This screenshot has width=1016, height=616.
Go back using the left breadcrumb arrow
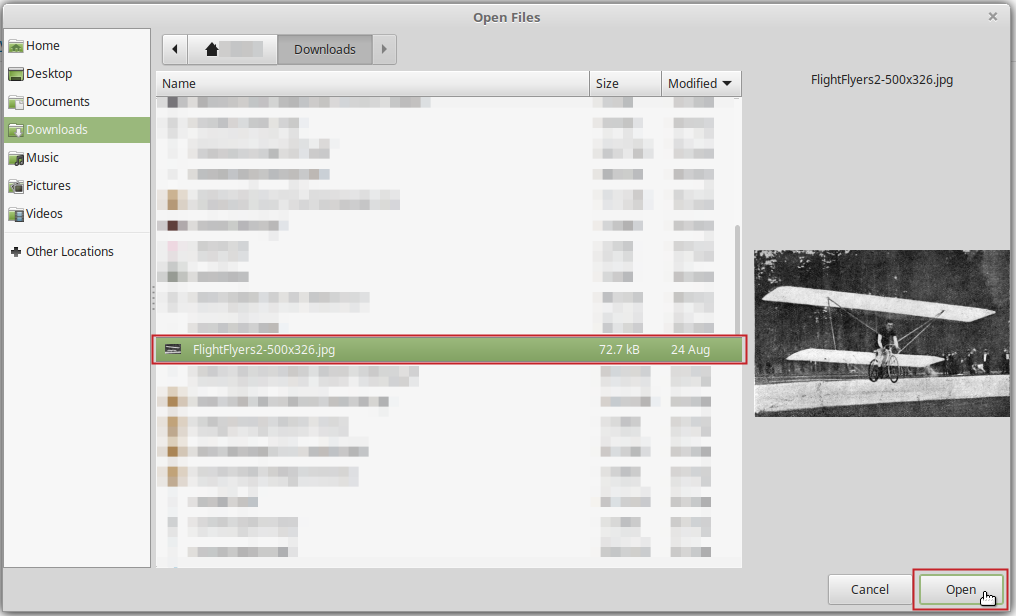174,48
